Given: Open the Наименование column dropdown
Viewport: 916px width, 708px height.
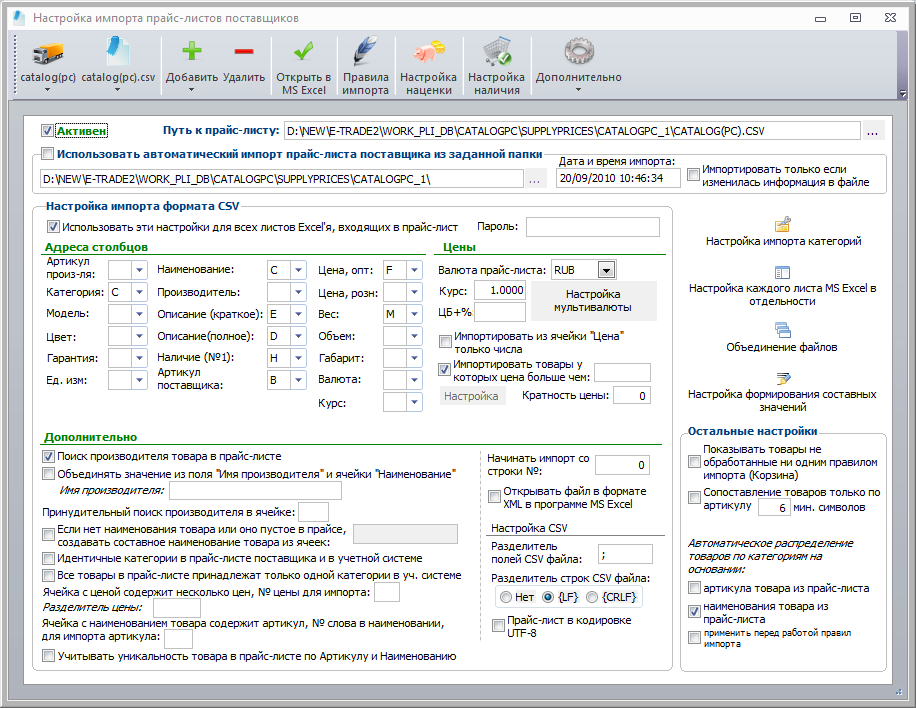Looking at the screenshot, I should [299, 270].
